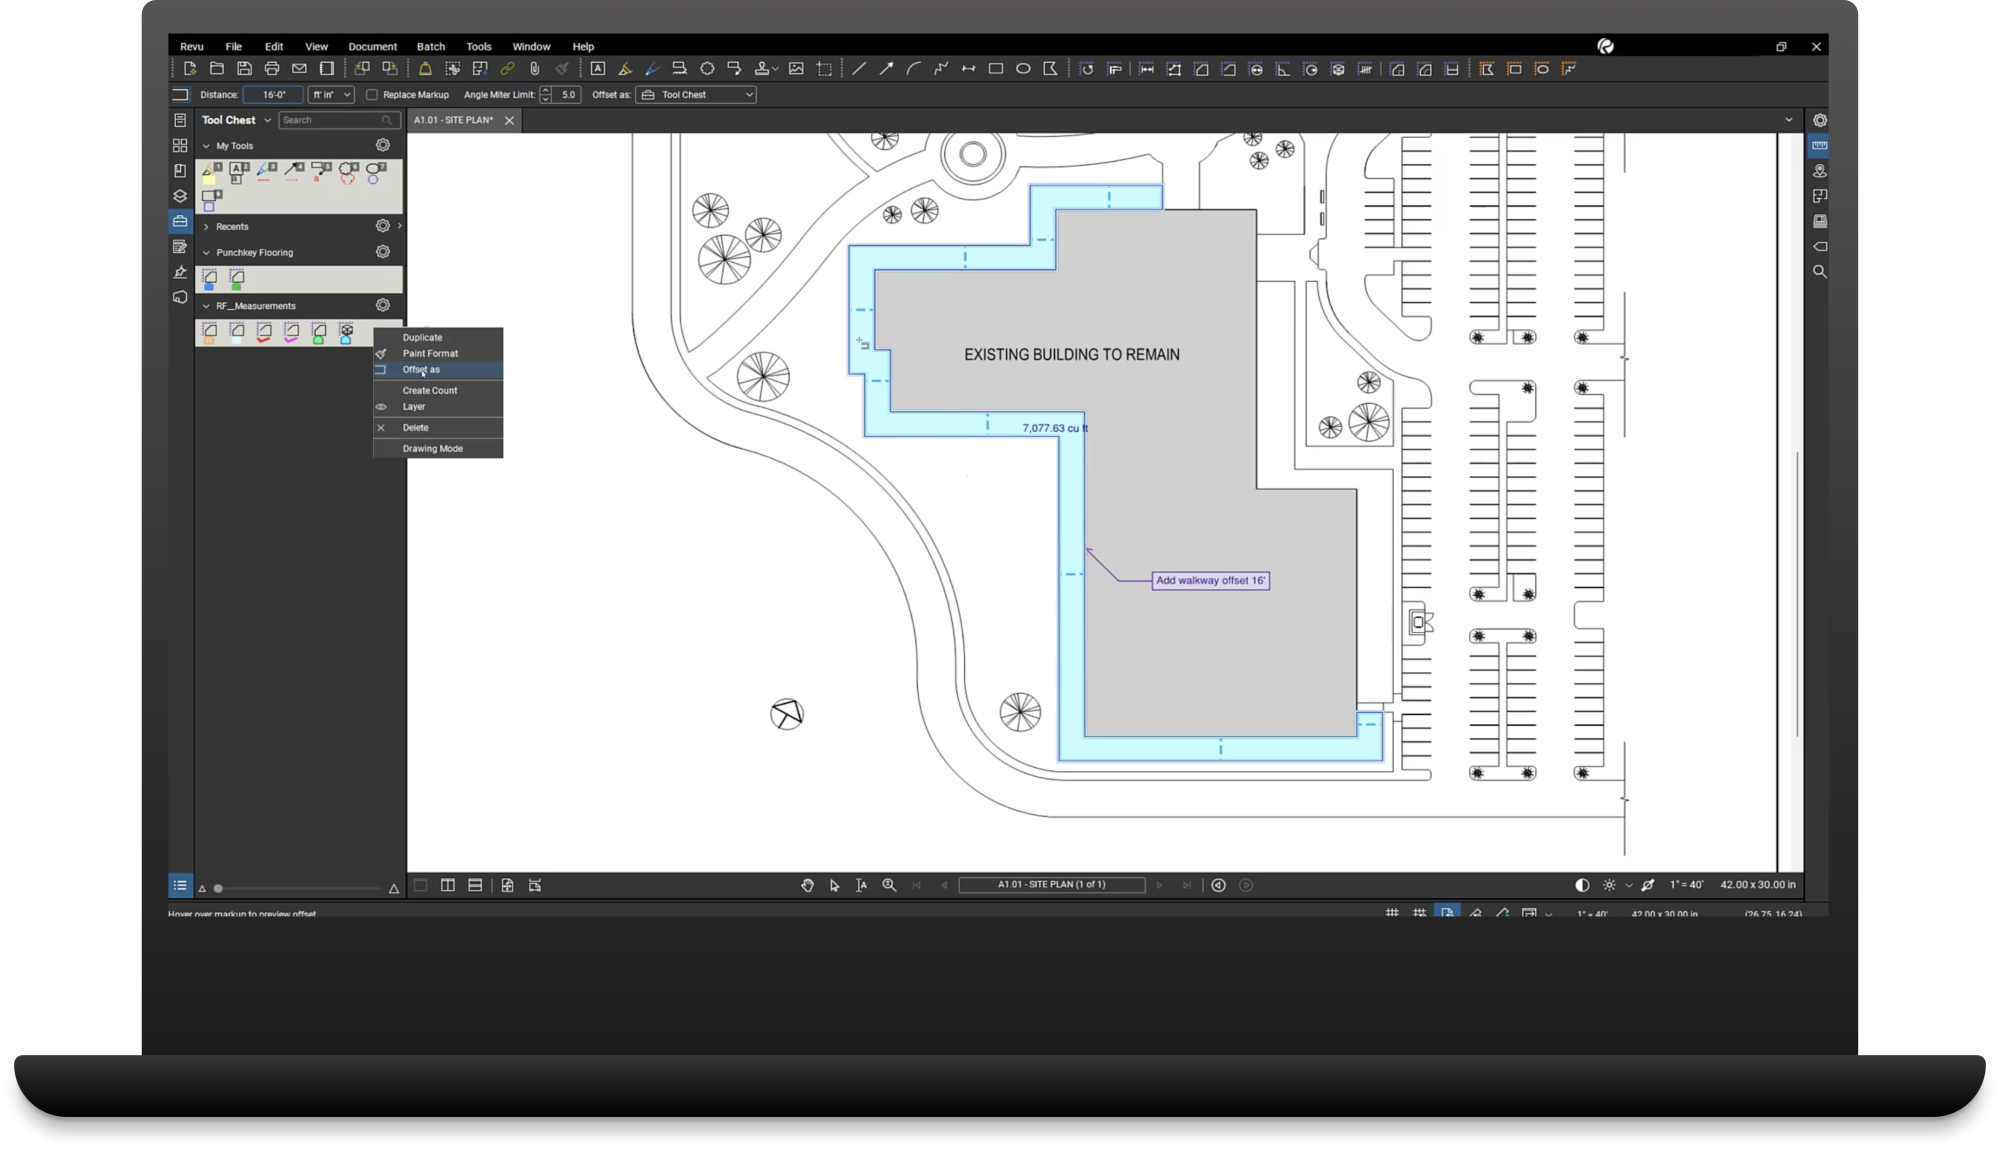Viewport: 2000px width, 1149px height.
Task: Open the Layers panel icon in left sidebar
Action: 180,196
